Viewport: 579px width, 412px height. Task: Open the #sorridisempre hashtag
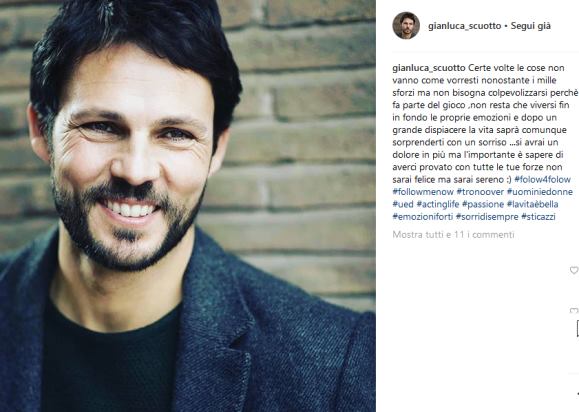click(487, 217)
